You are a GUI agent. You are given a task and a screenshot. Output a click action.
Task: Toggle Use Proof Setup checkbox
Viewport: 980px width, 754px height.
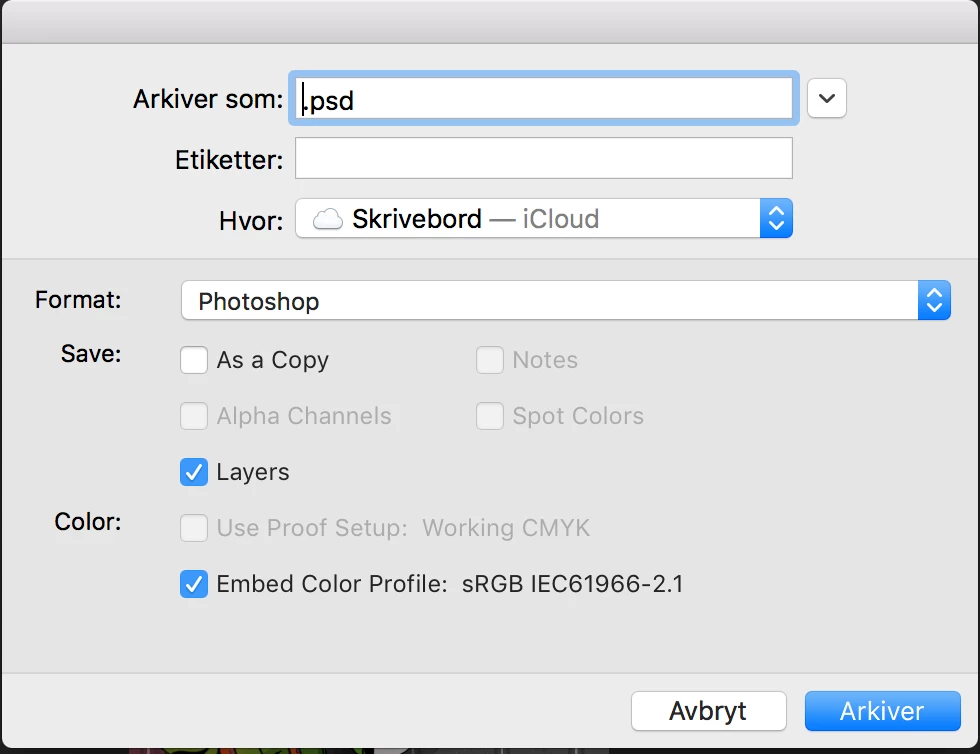click(x=194, y=528)
